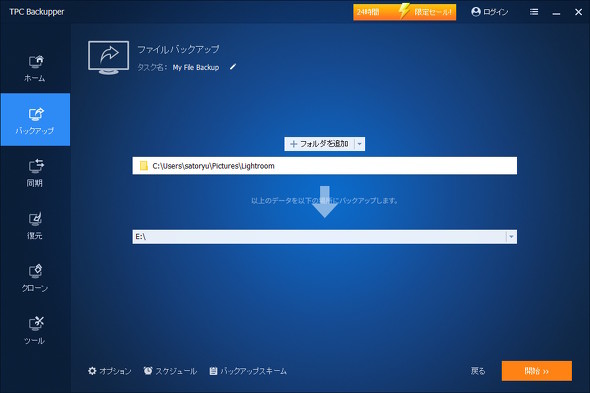590x393 pixels.
Task: Expand the destination path dropdown arrow
Action: 511,236
